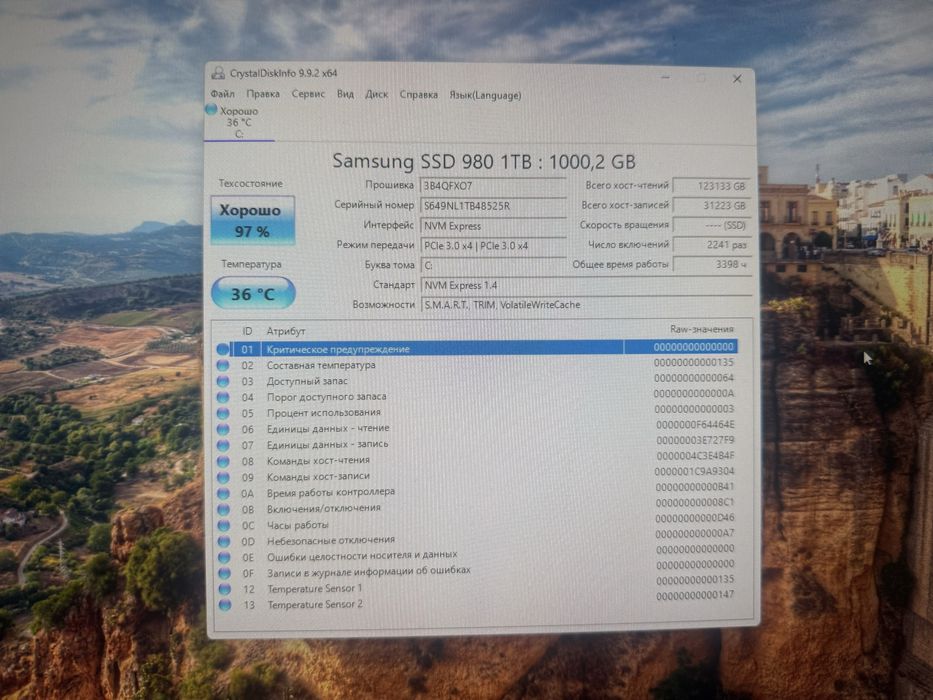Click the host writes value 31223 GB

tap(712, 205)
